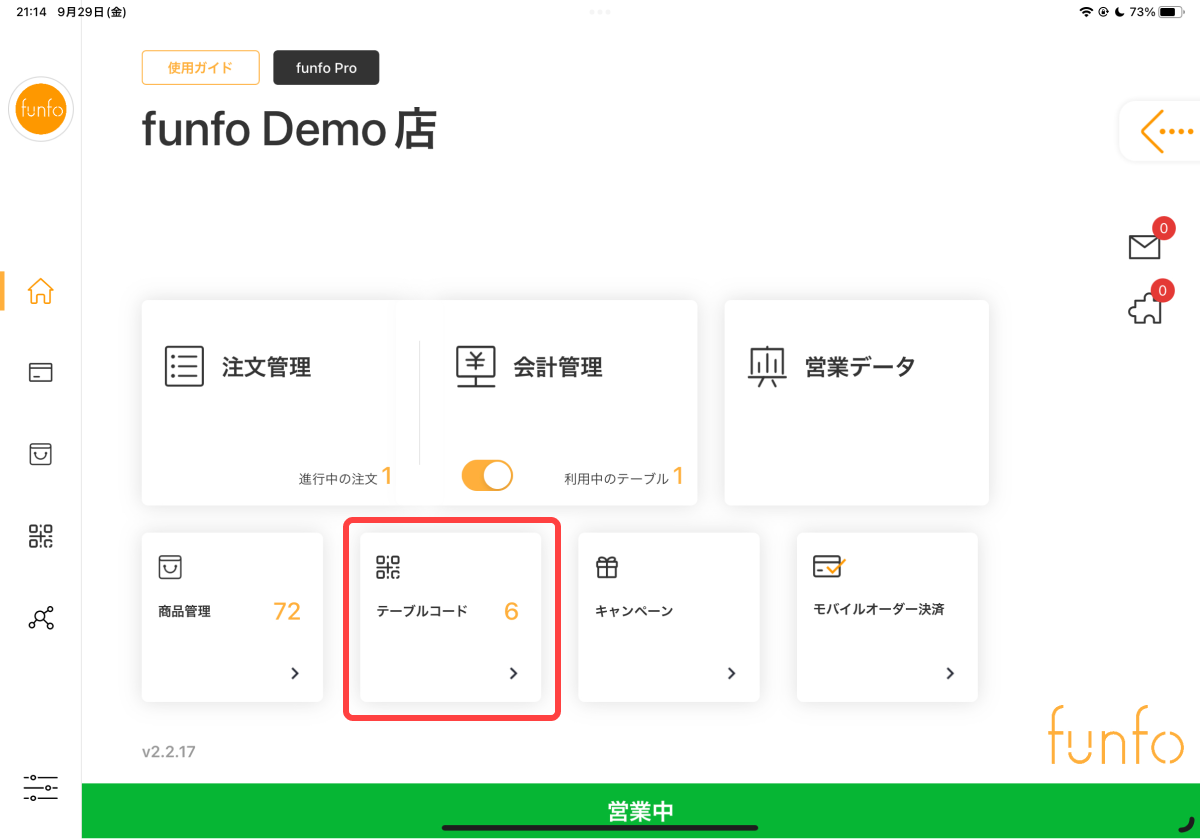Viewport: 1200px width, 839px height.
Task: Click the 営業データ chart board icon
Action: (x=767, y=367)
